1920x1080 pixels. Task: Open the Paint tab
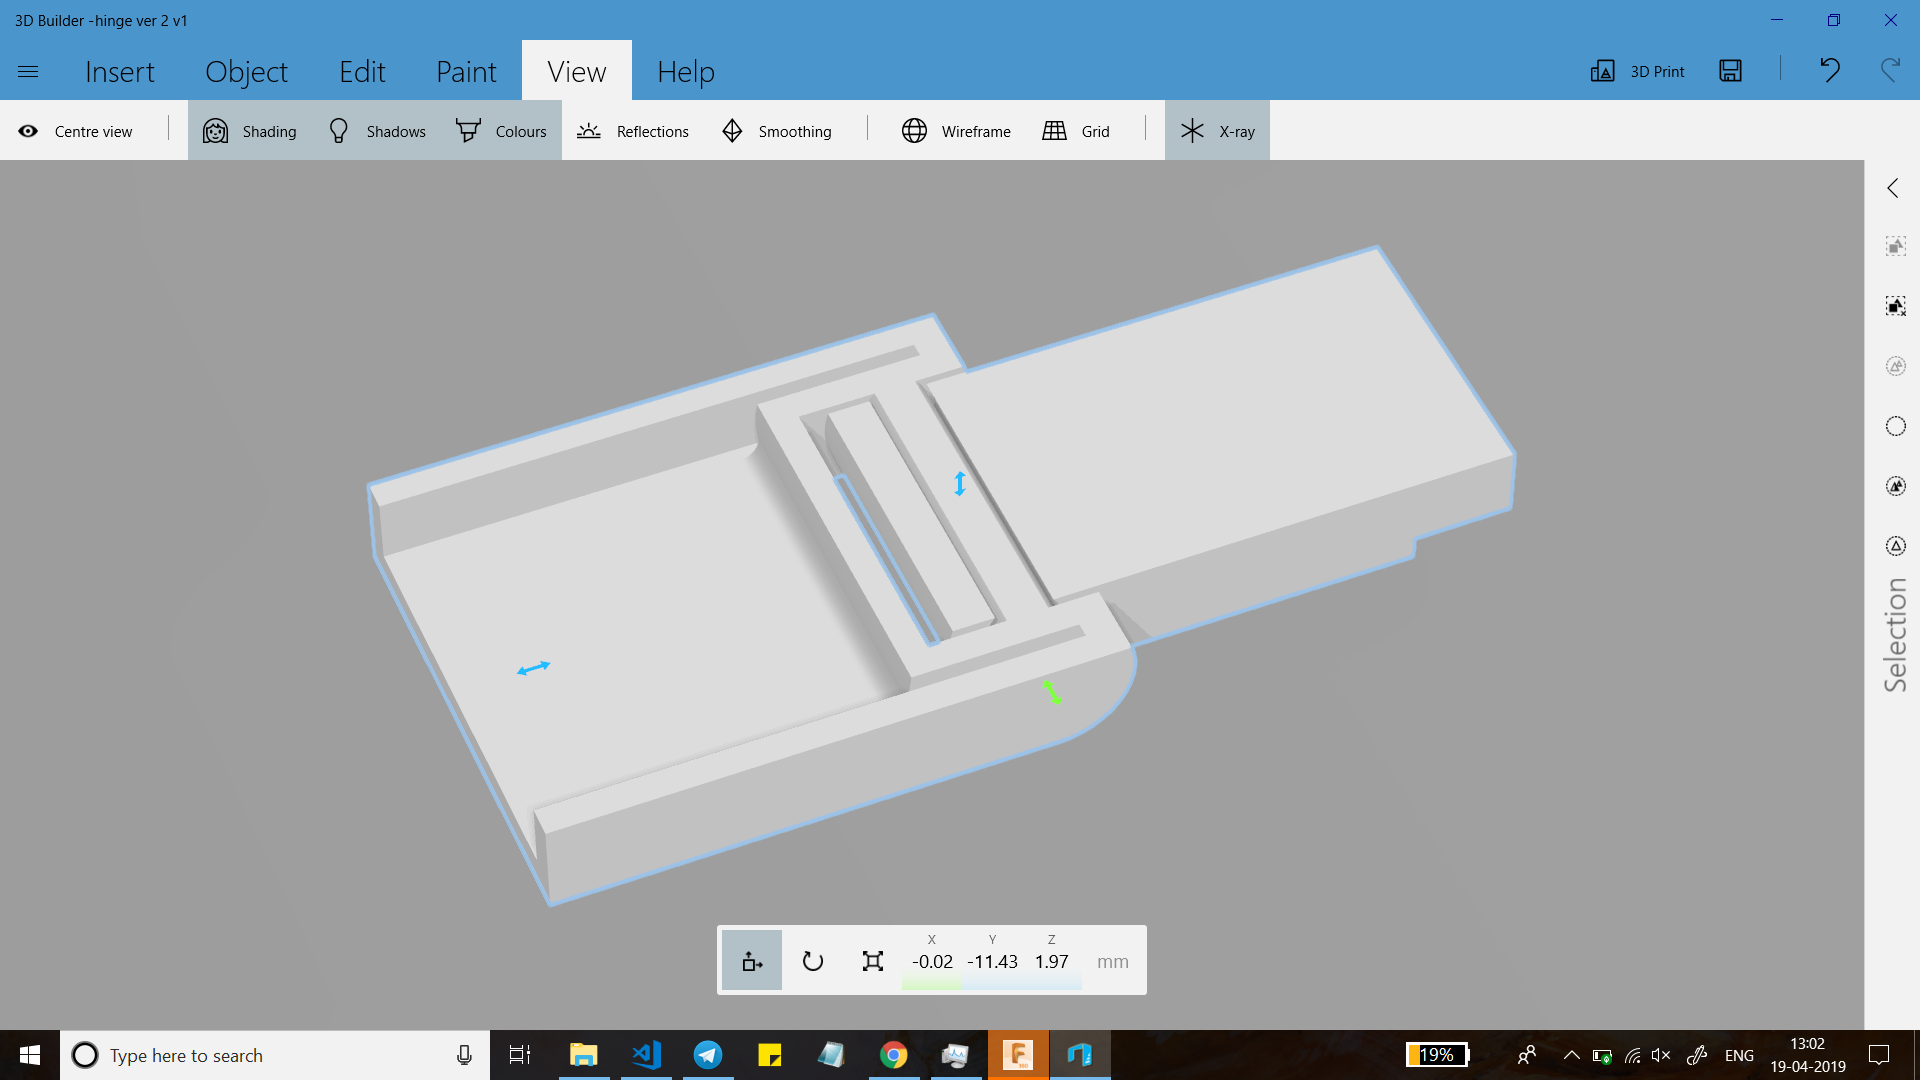click(466, 71)
